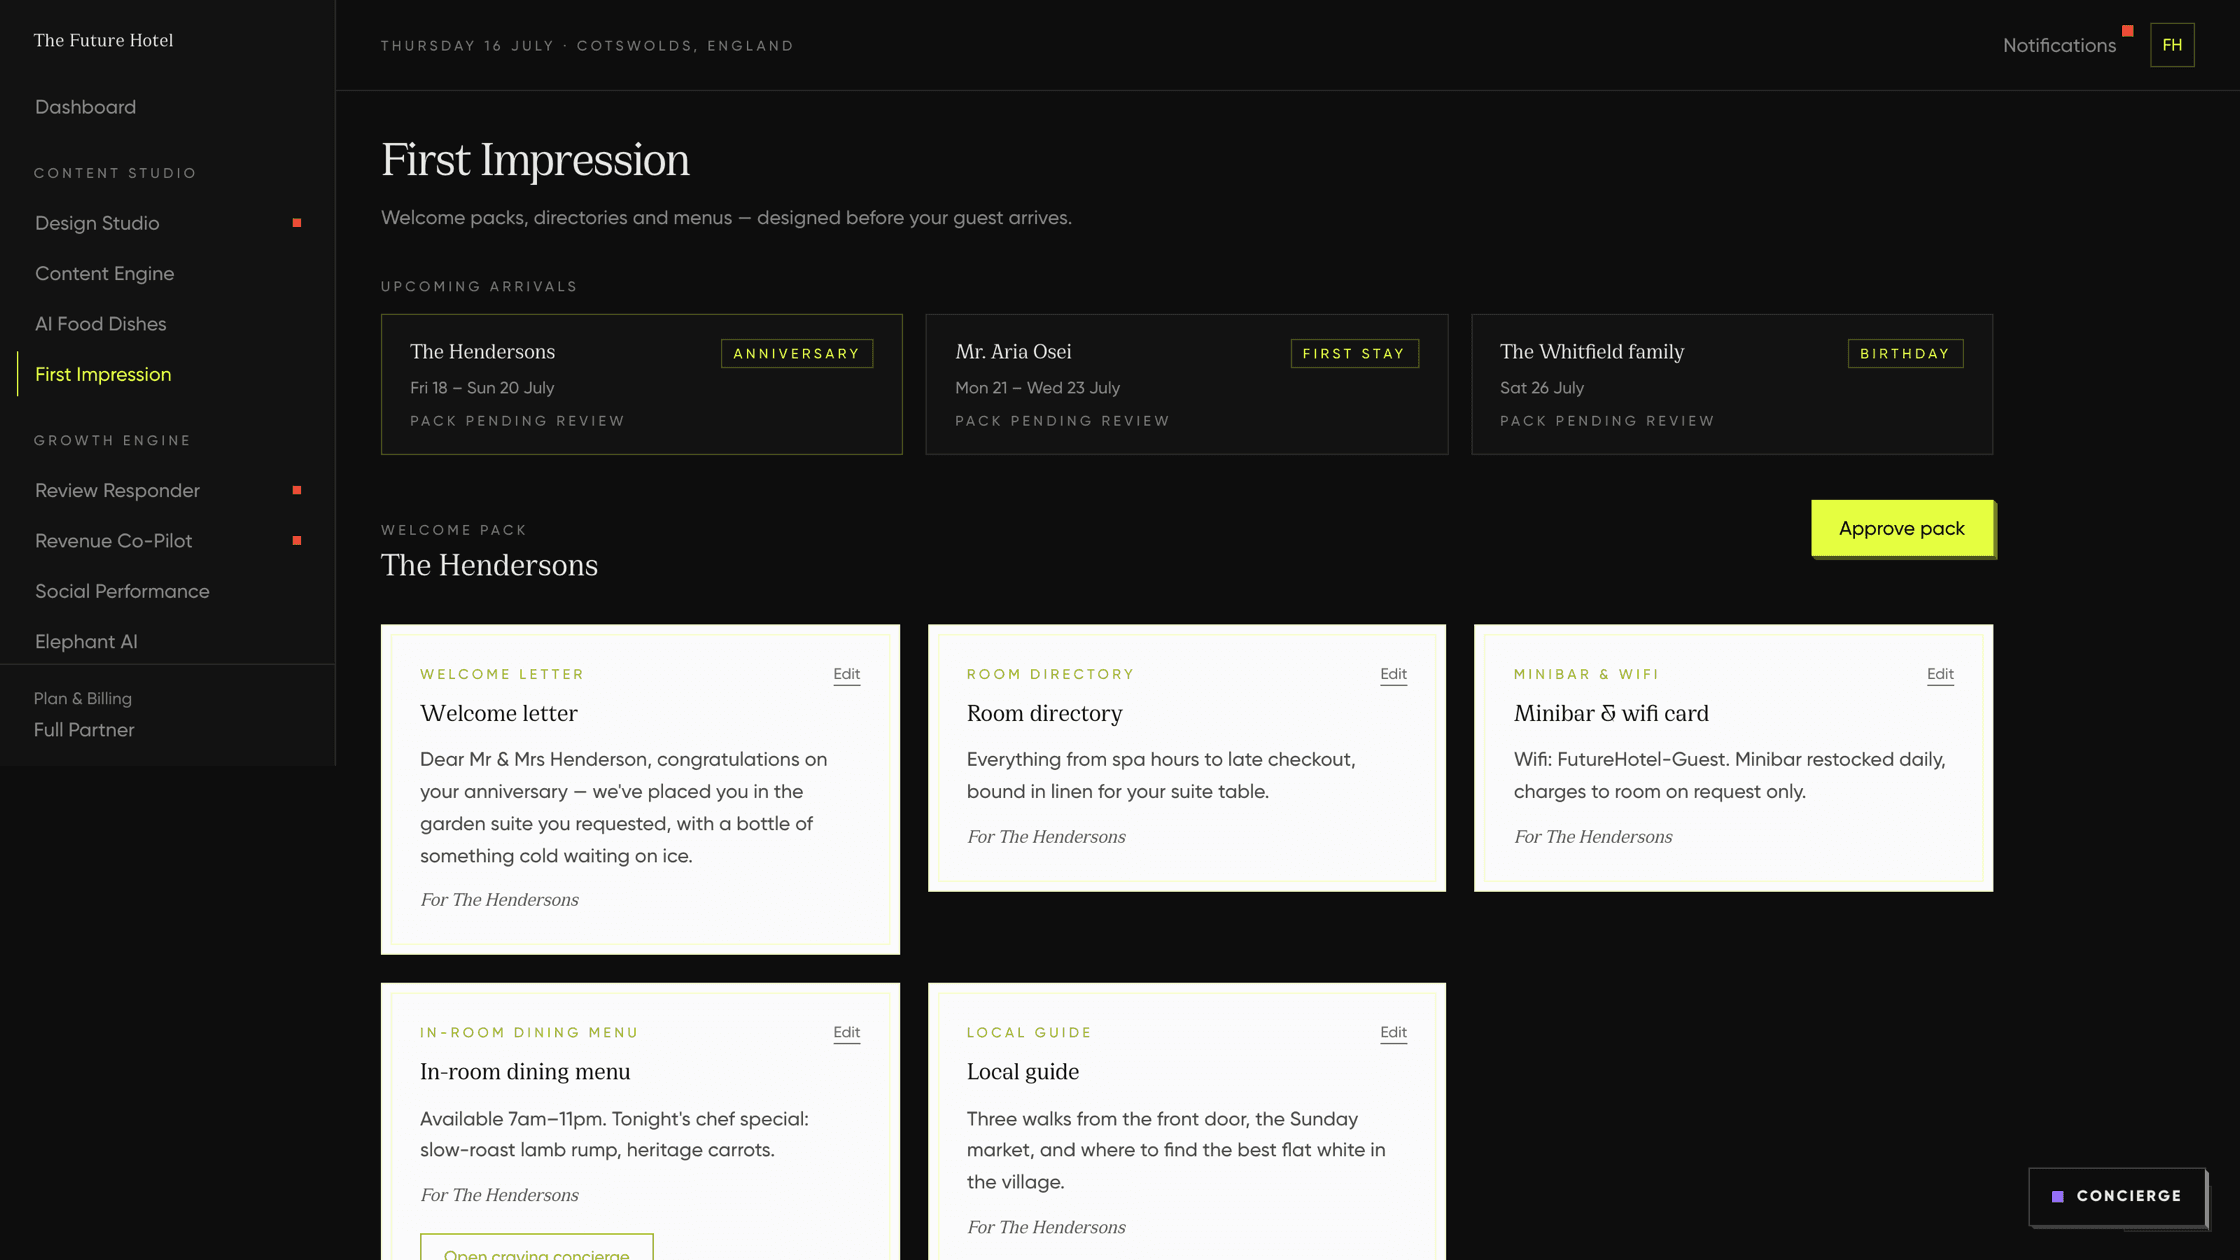
Task: Select First Impression in sidebar
Action: 103,374
